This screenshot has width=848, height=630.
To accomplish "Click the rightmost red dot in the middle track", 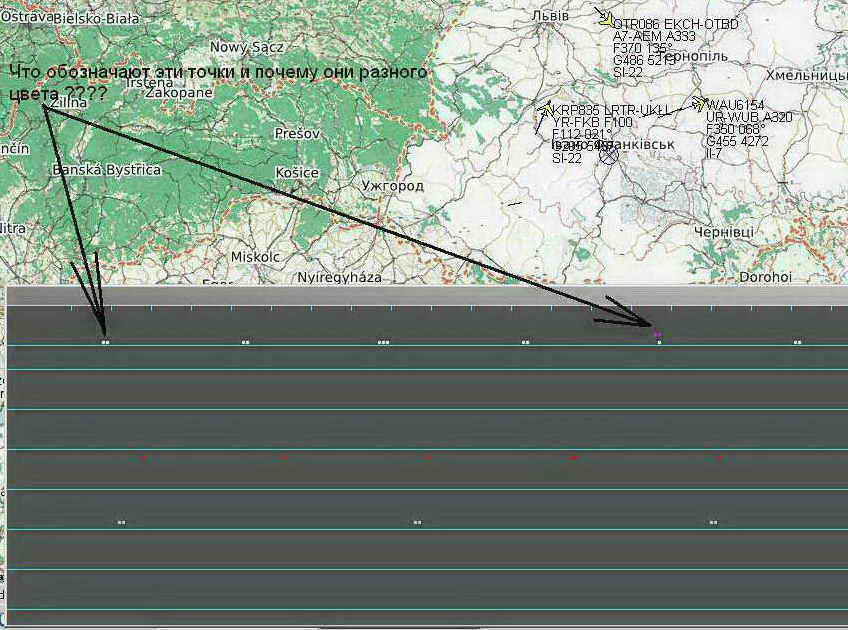I will (x=719, y=457).
